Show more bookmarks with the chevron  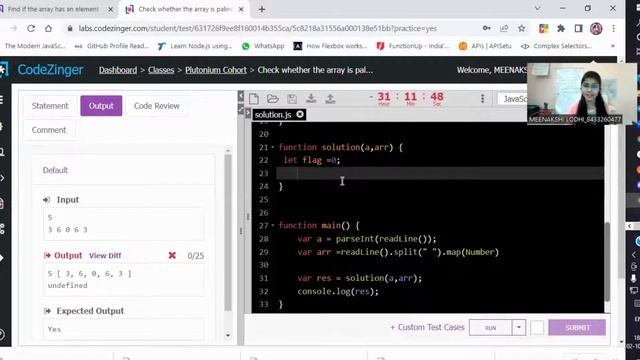coord(613,46)
